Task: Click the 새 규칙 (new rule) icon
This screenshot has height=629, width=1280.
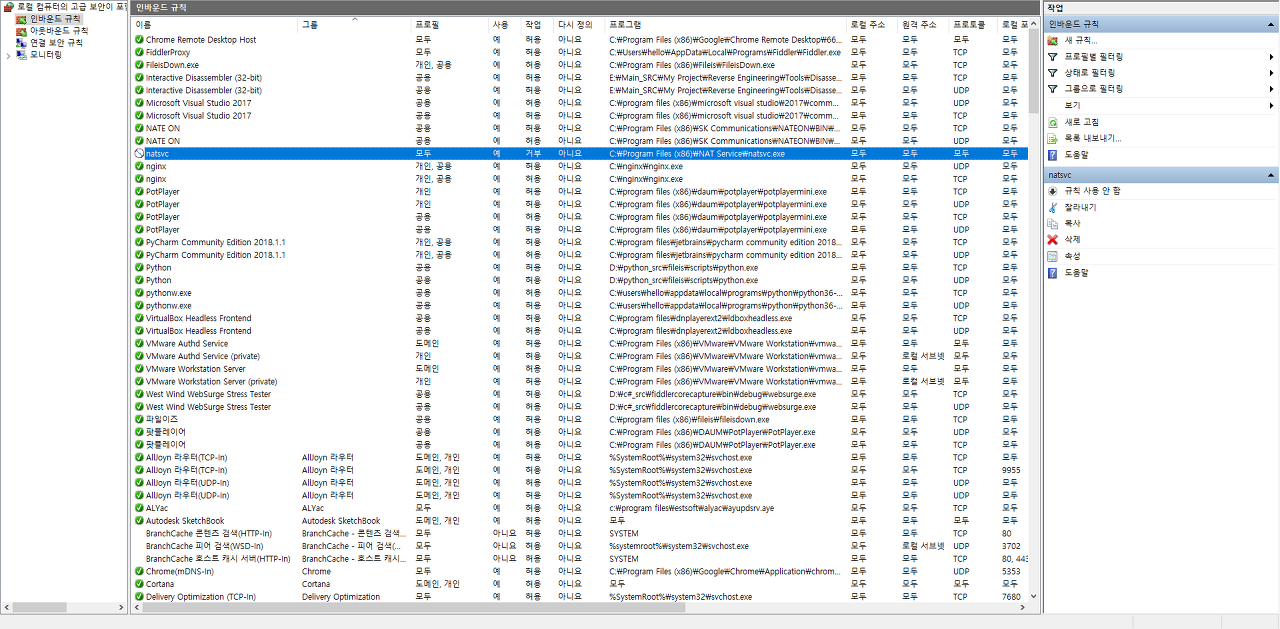Action: click(1052, 41)
